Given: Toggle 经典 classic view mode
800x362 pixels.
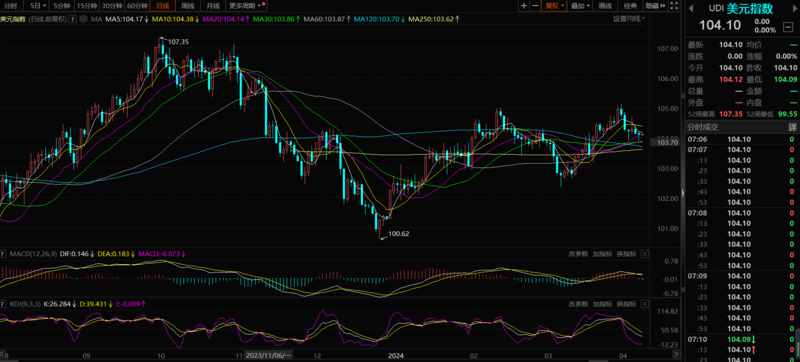Looking at the screenshot, I should [631, 6].
